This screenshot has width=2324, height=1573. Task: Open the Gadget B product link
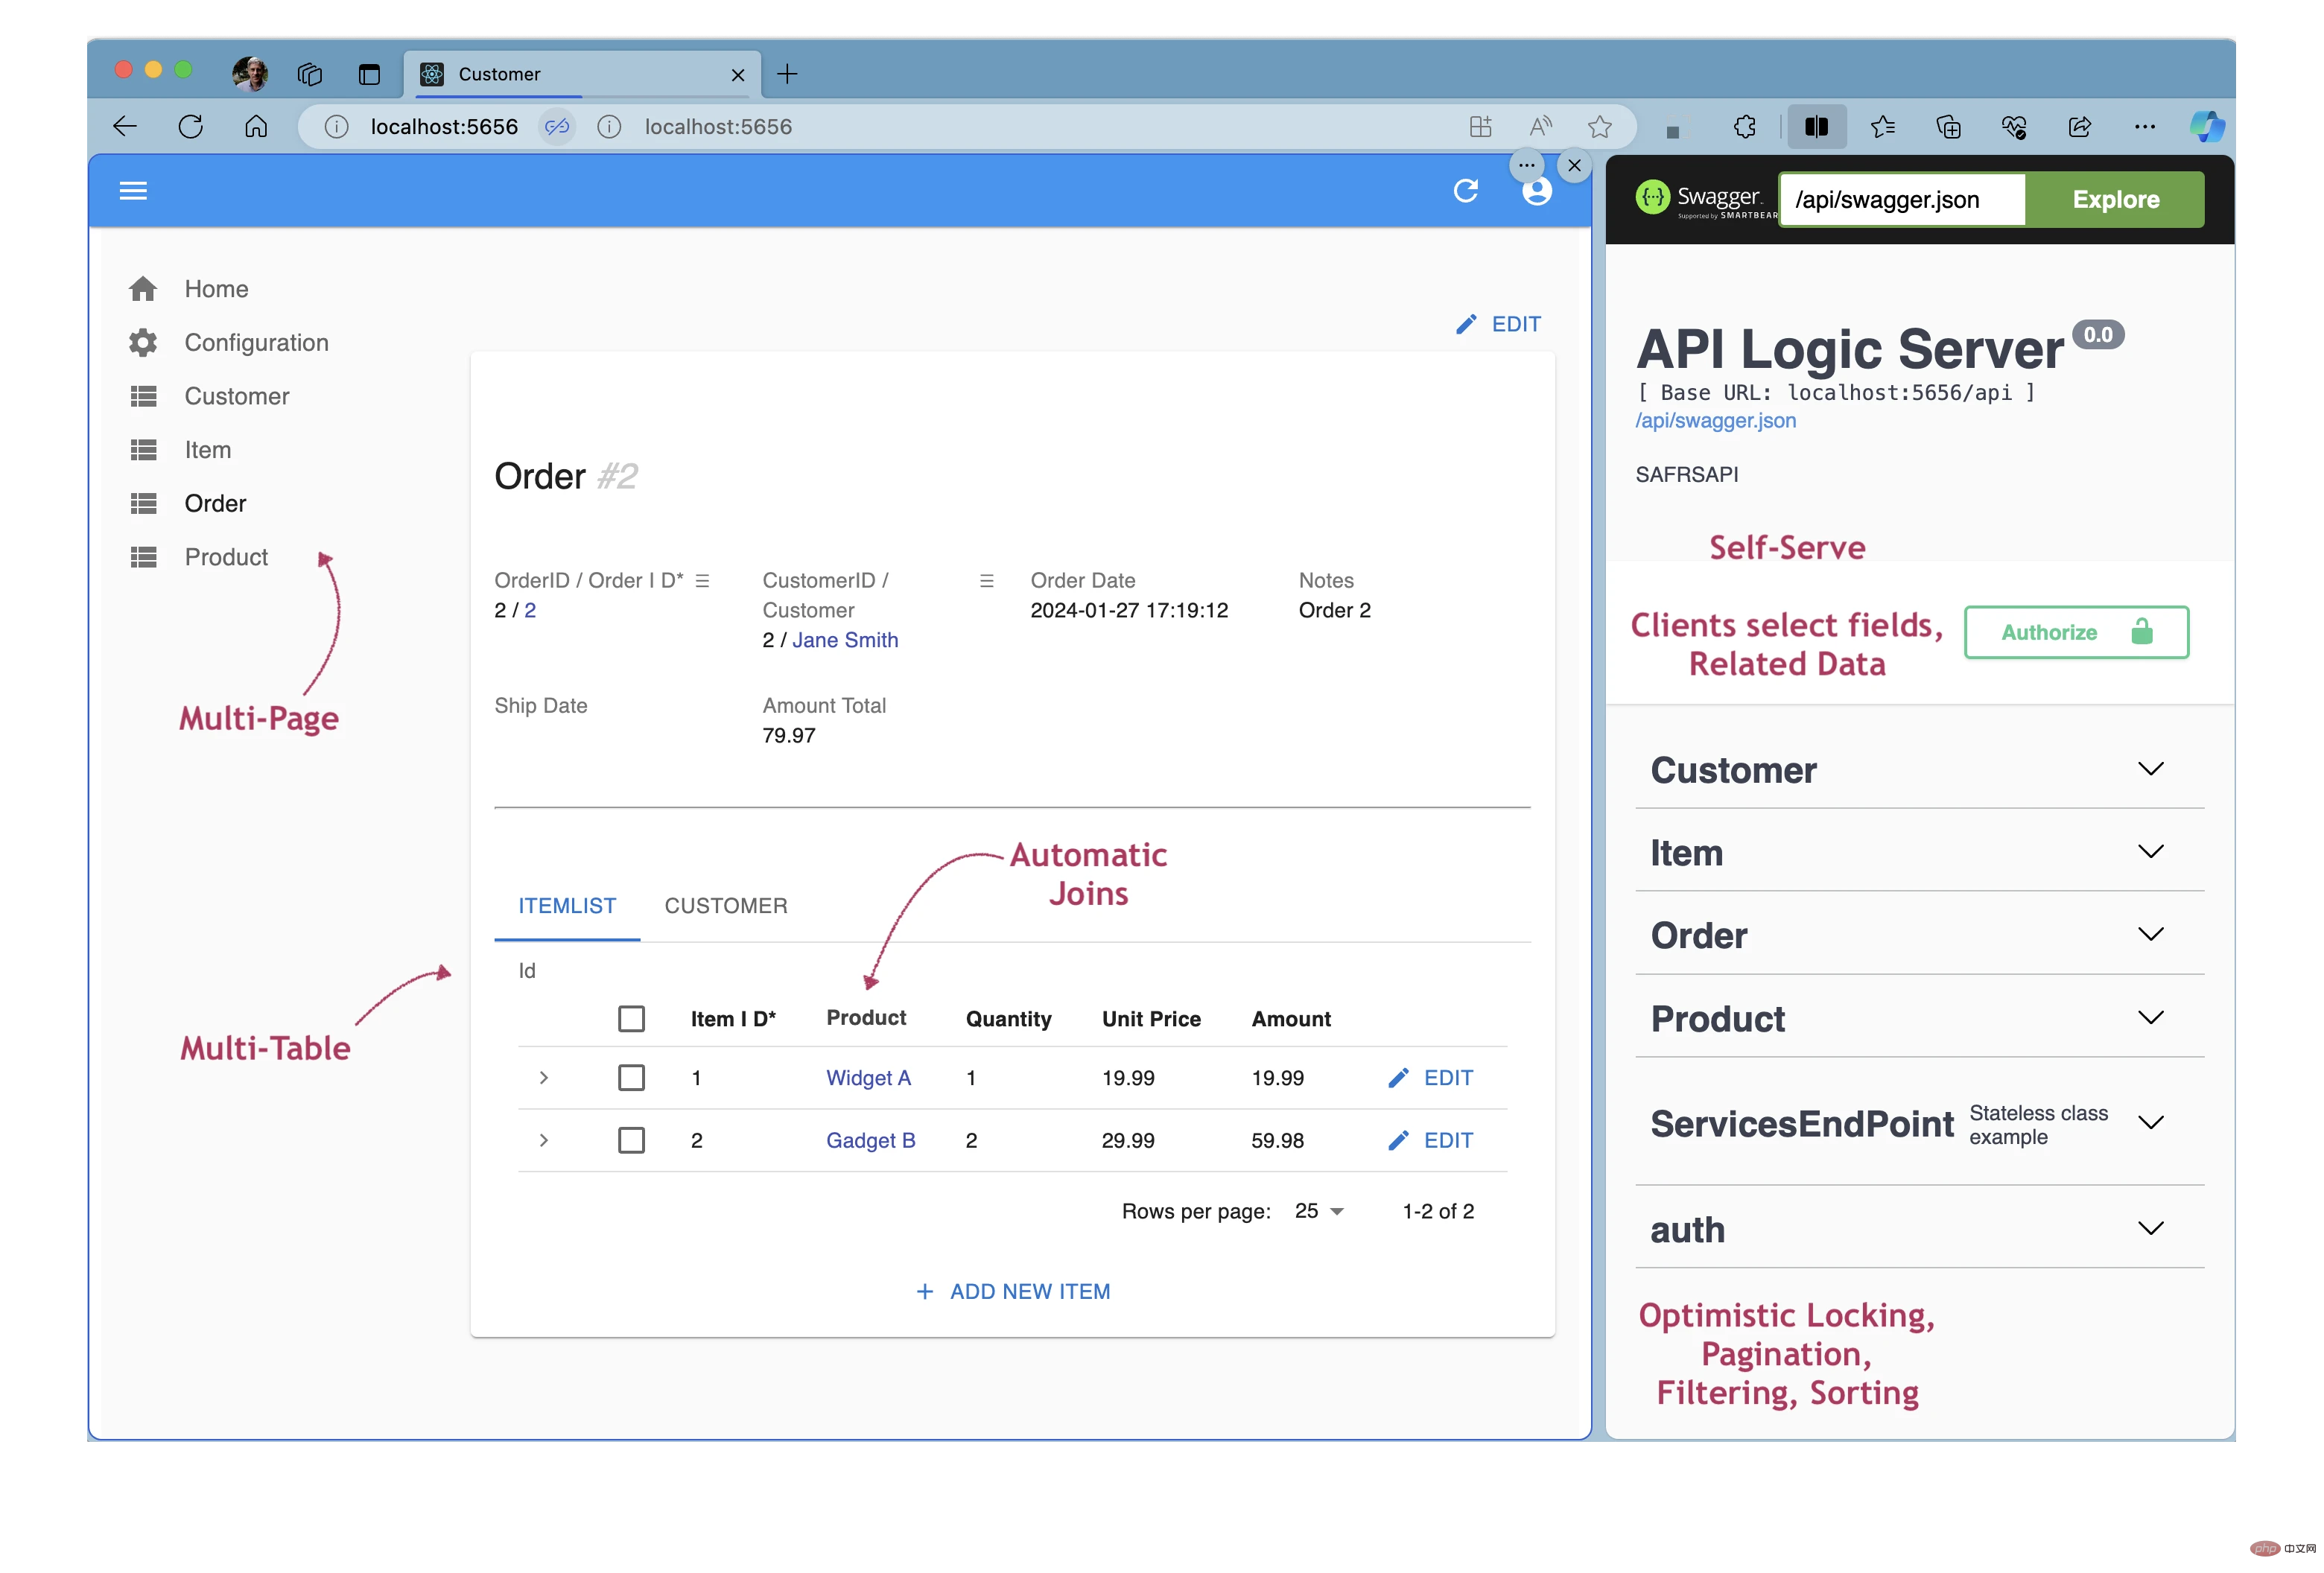point(870,1140)
